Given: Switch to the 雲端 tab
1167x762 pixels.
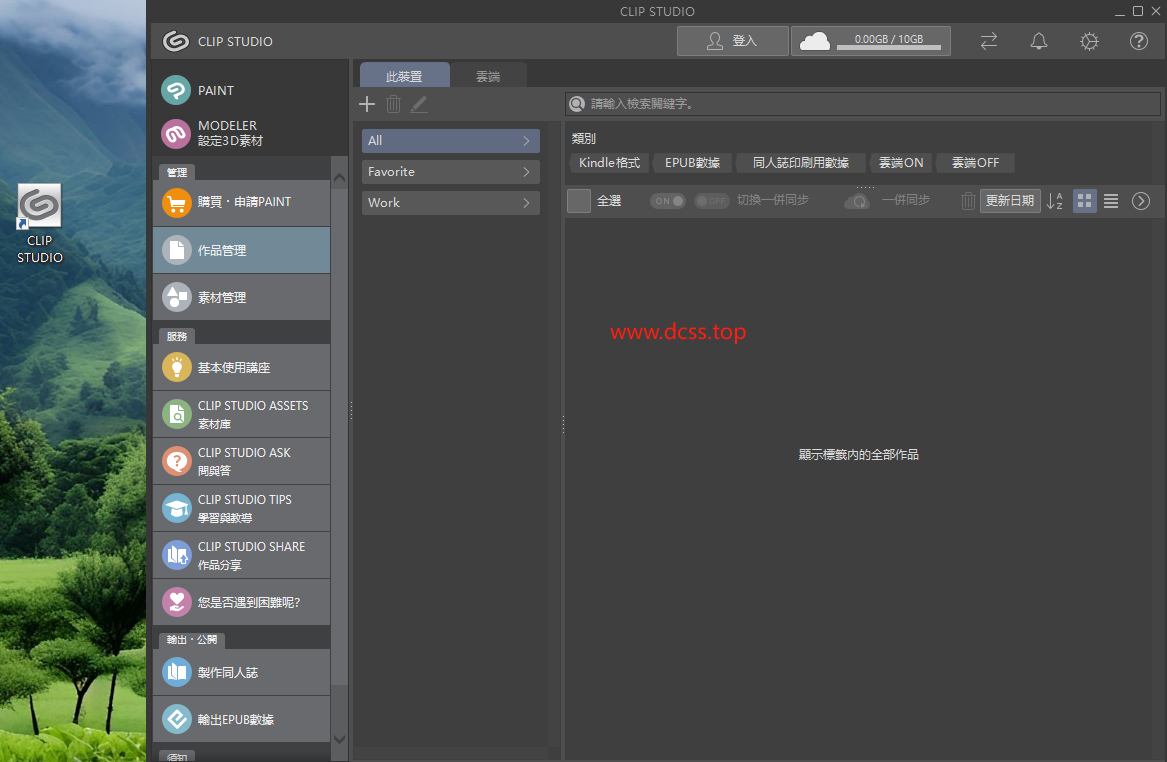Looking at the screenshot, I should (488, 76).
